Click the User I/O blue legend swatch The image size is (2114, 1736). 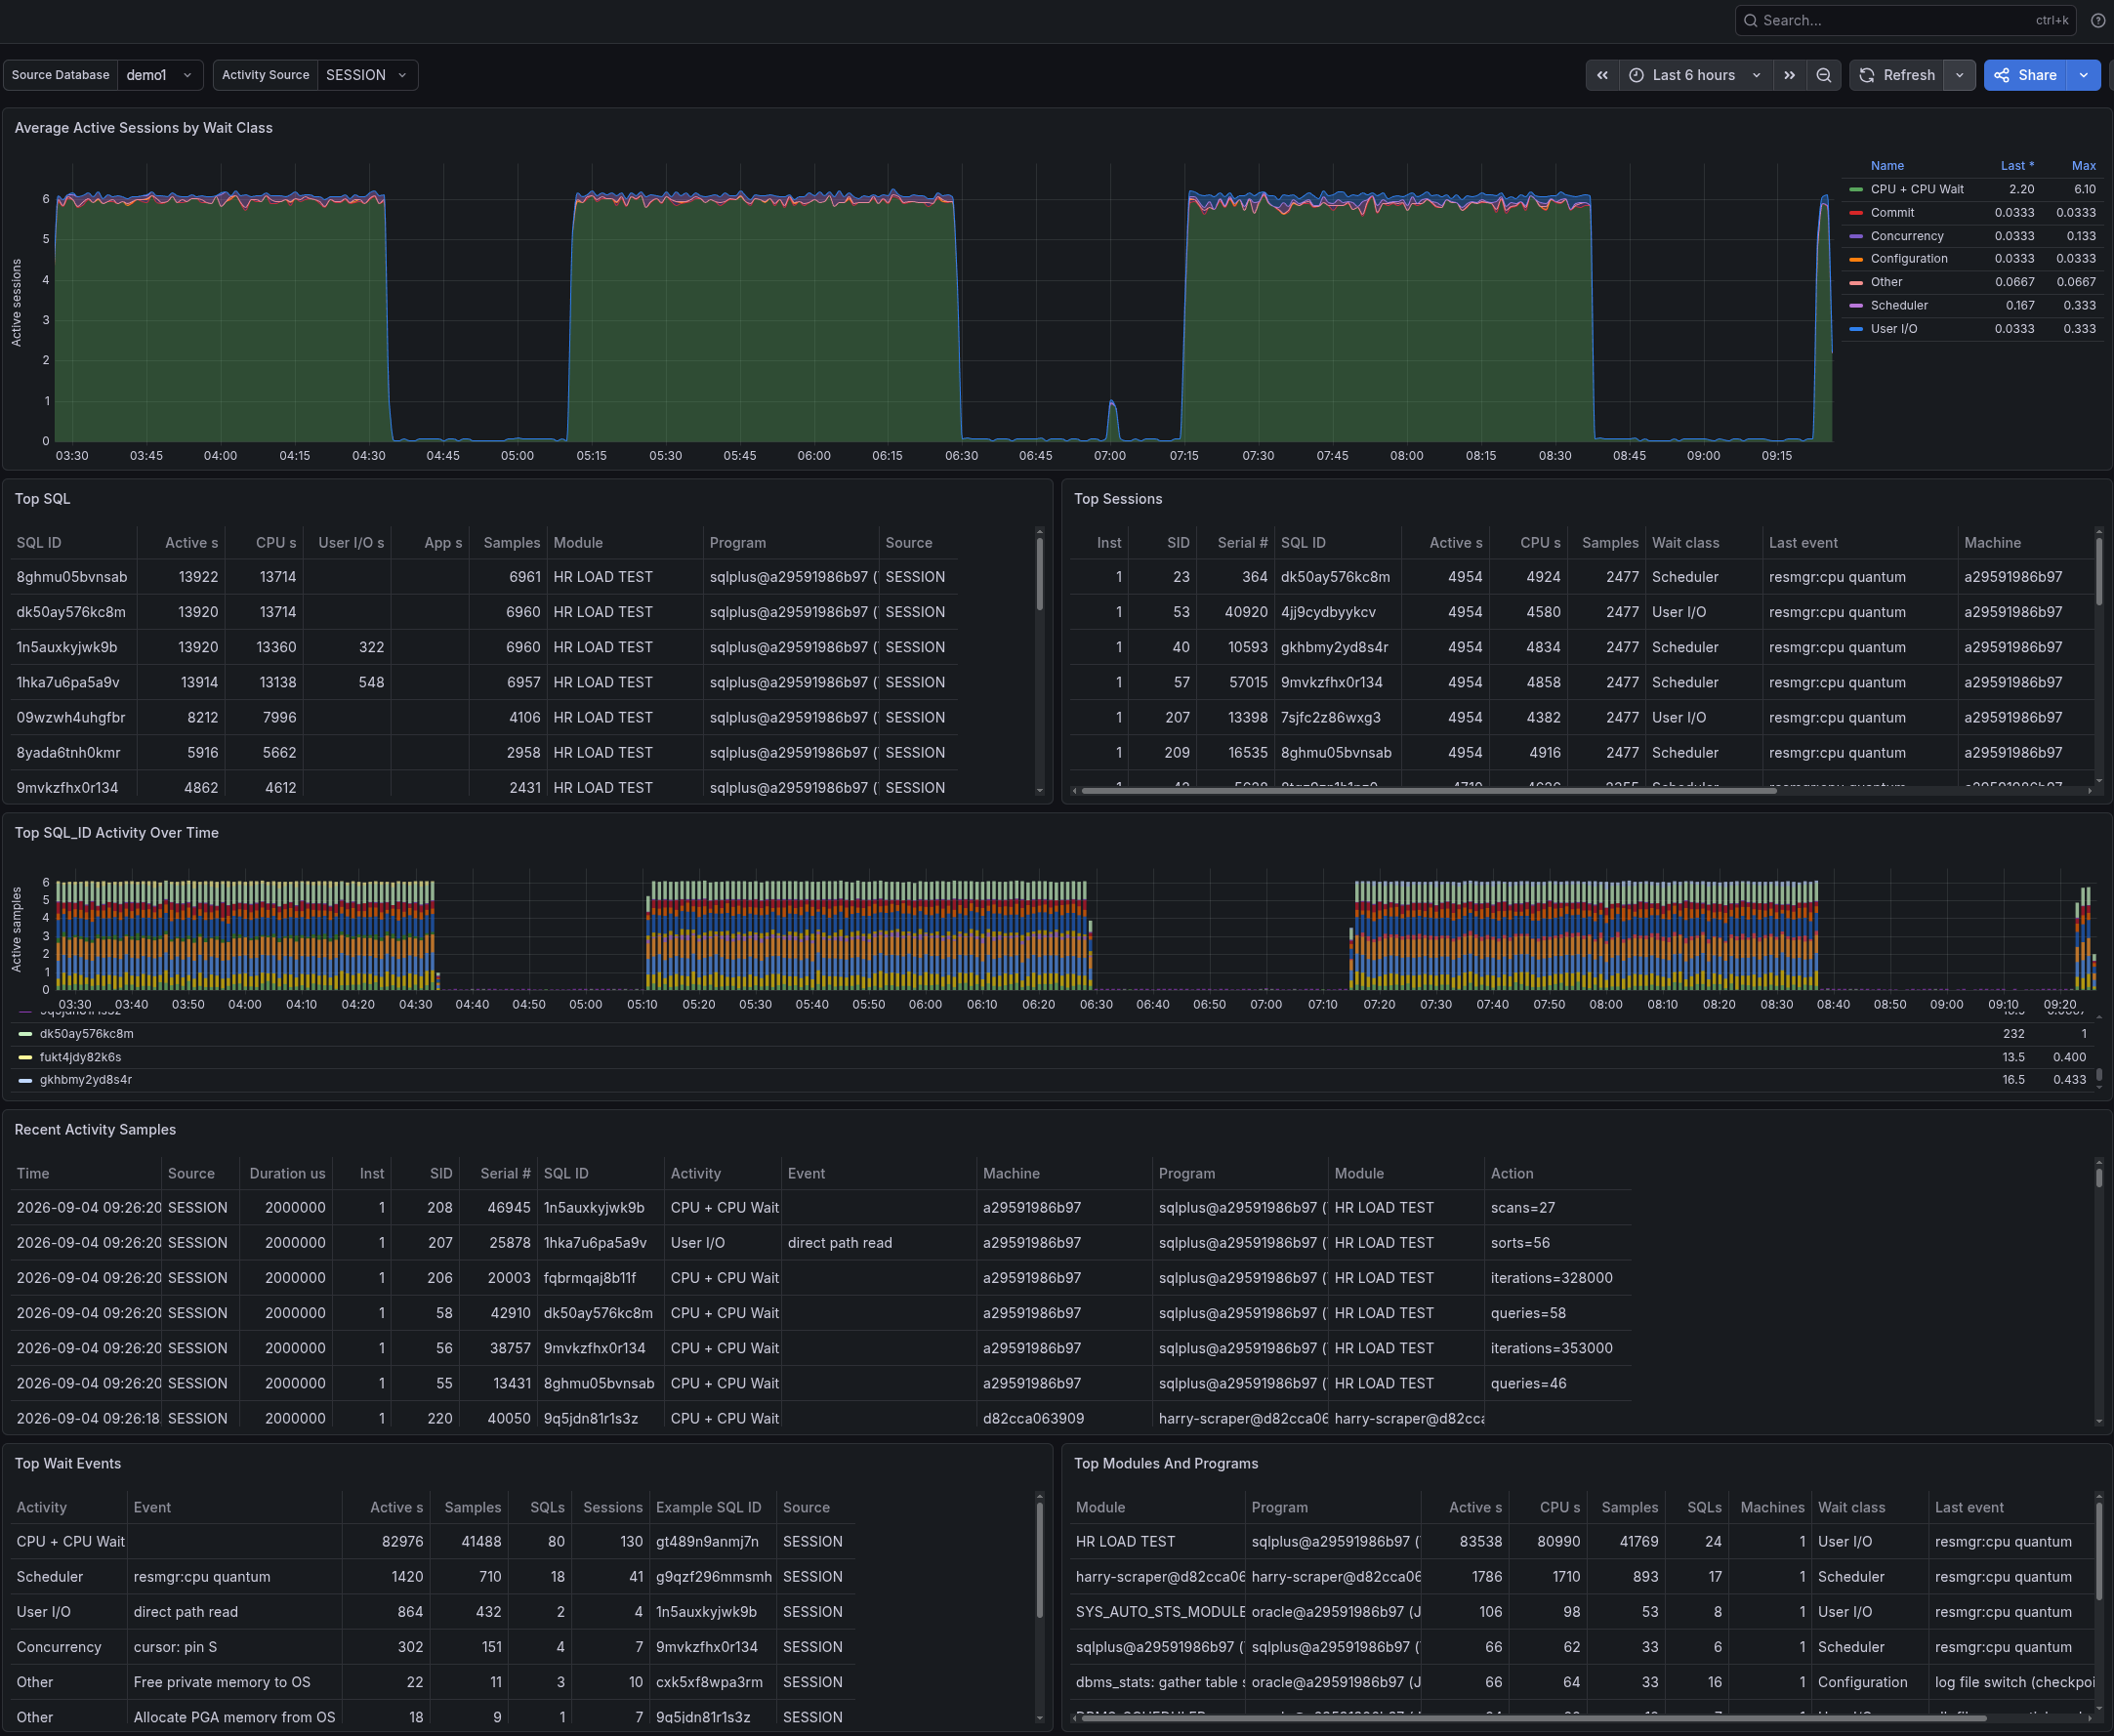click(1856, 329)
